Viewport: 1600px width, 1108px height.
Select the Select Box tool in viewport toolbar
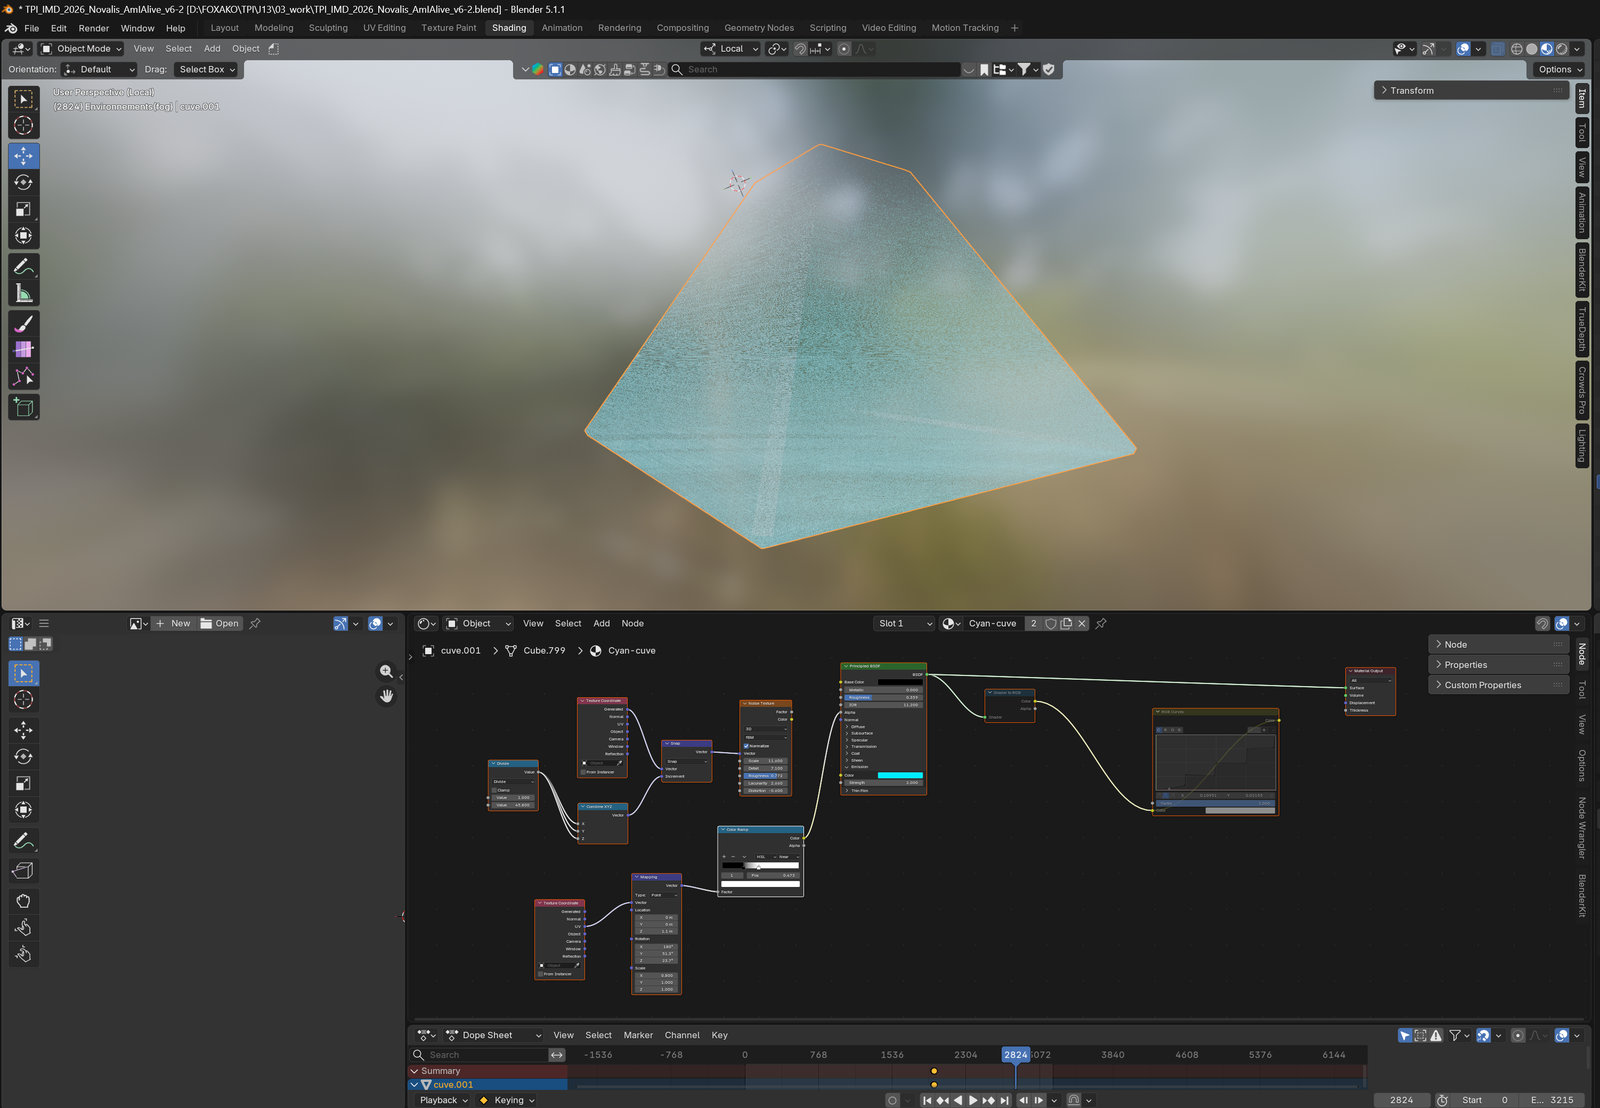tap(24, 98)
